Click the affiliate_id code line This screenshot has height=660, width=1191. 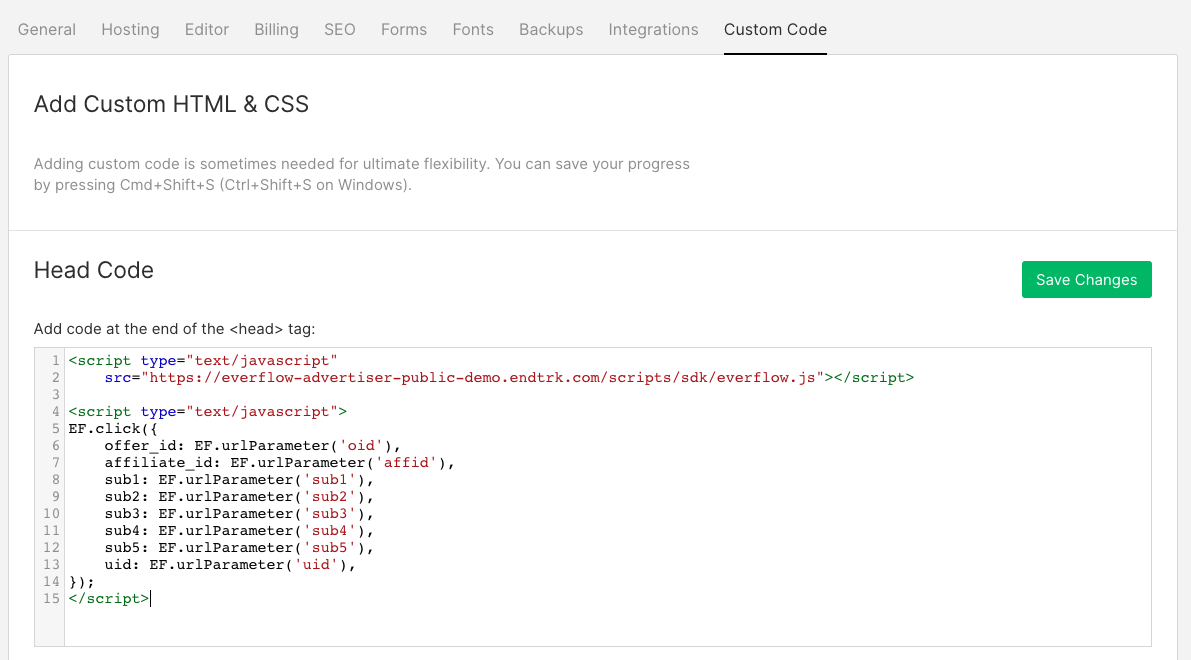tap(280, 463)
